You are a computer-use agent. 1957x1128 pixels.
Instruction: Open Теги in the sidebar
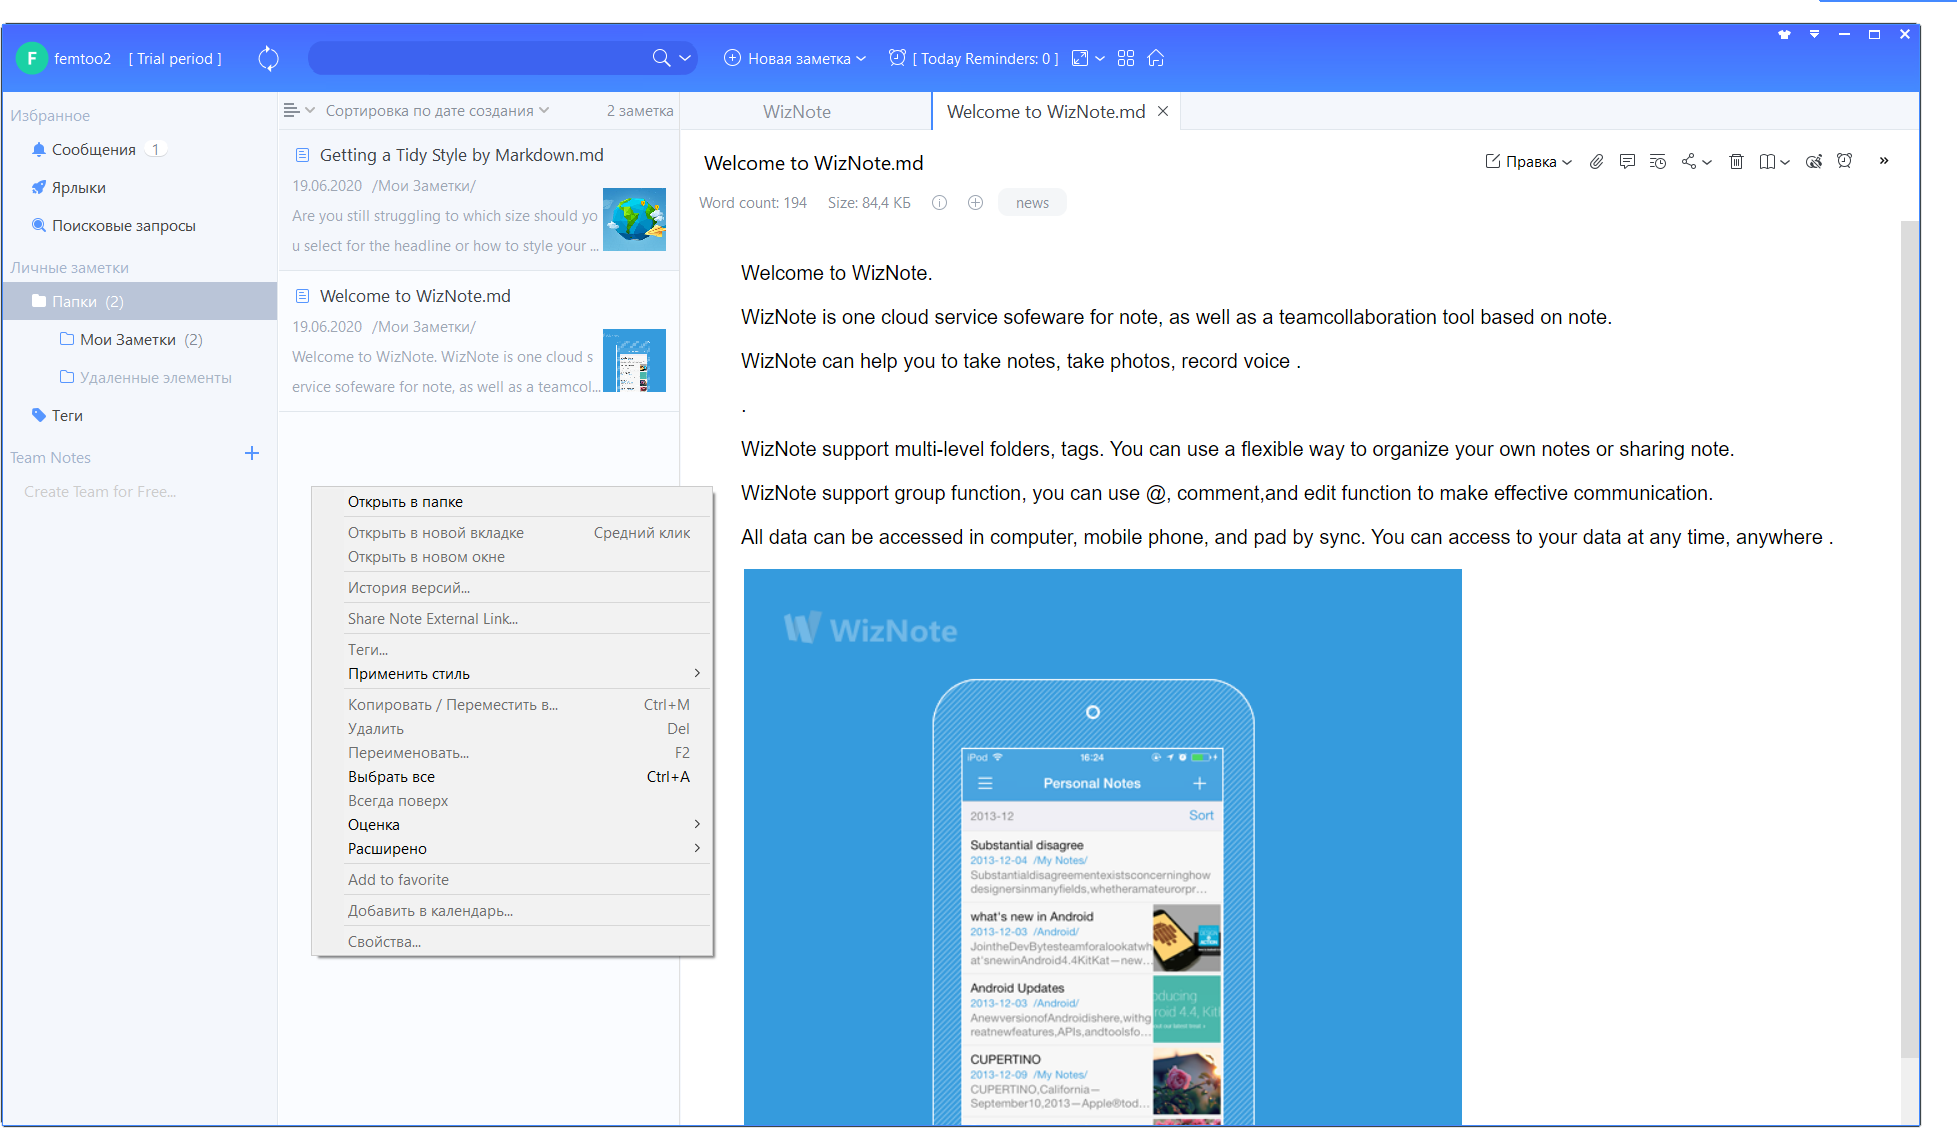pos(67,415)
